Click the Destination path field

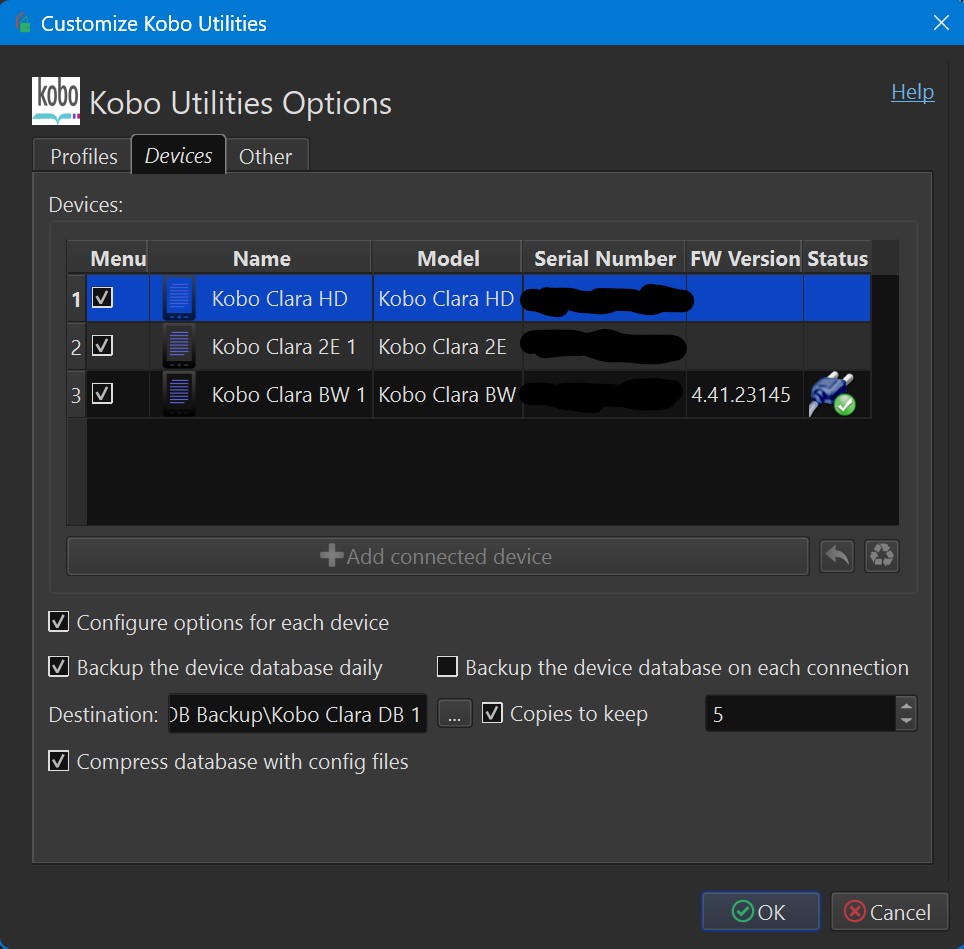coord(298,714)
